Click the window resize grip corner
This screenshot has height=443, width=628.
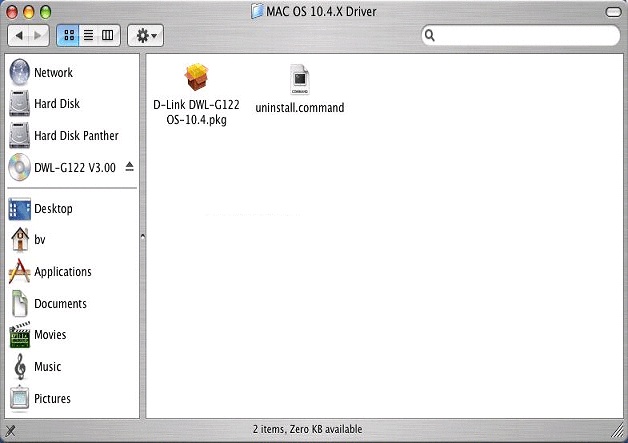(618, 431)
